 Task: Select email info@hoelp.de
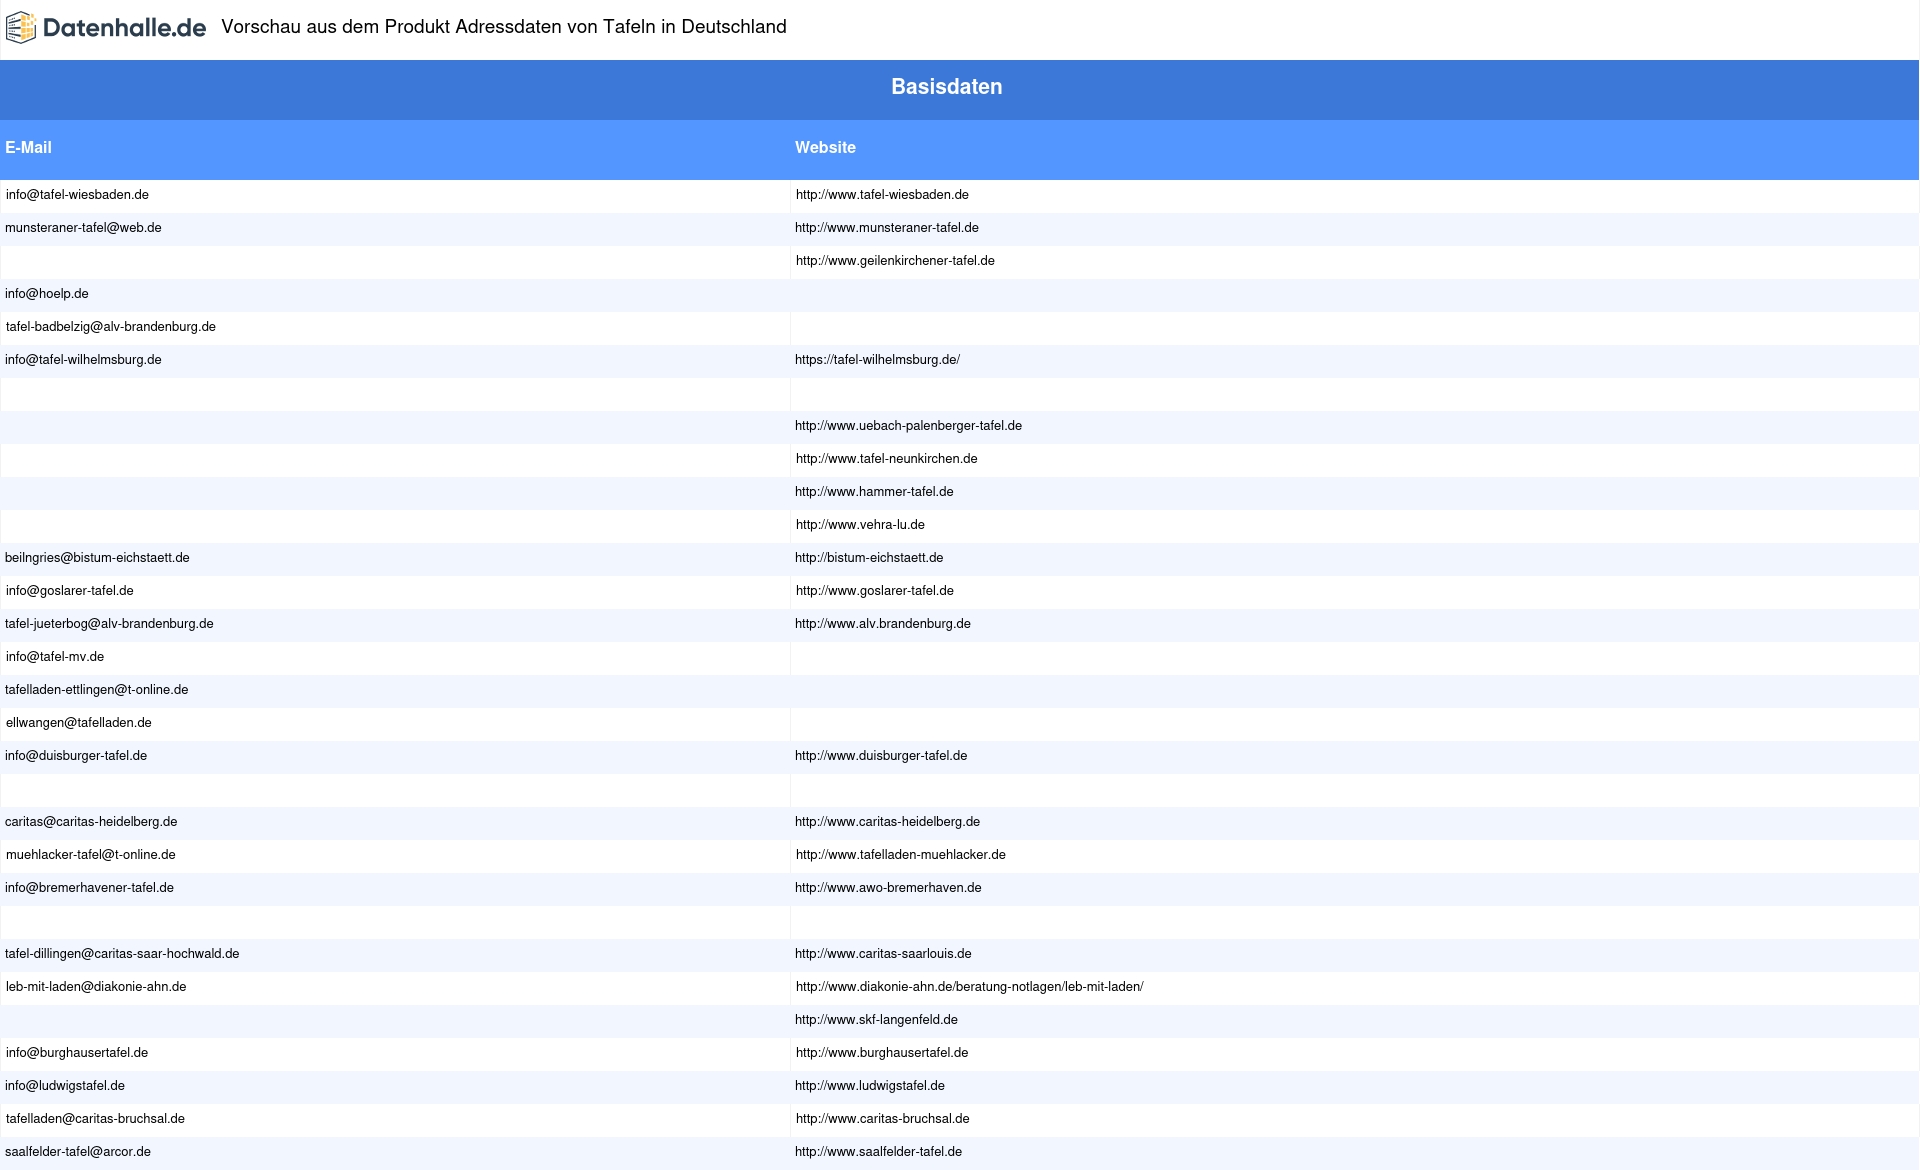47,294
